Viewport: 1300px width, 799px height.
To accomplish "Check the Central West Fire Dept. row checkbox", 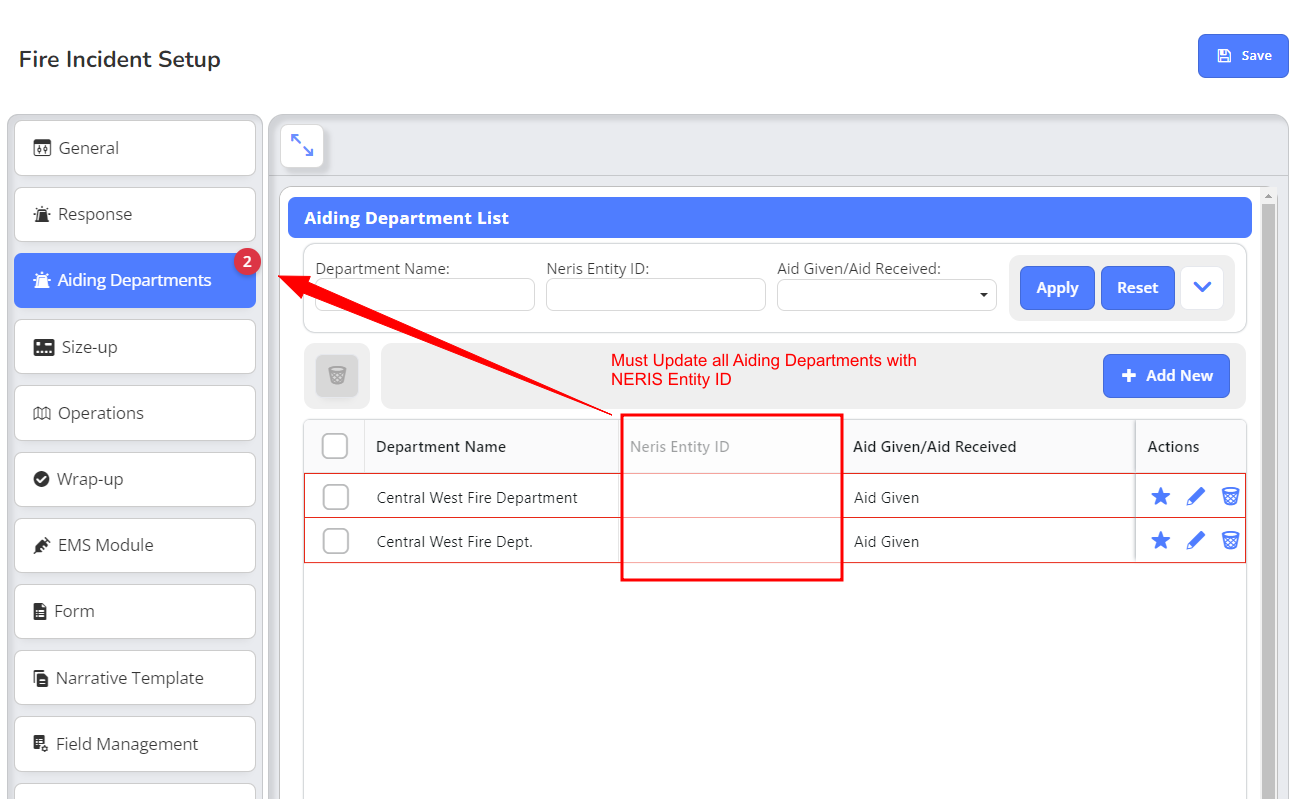I will (x=336, y=541).
